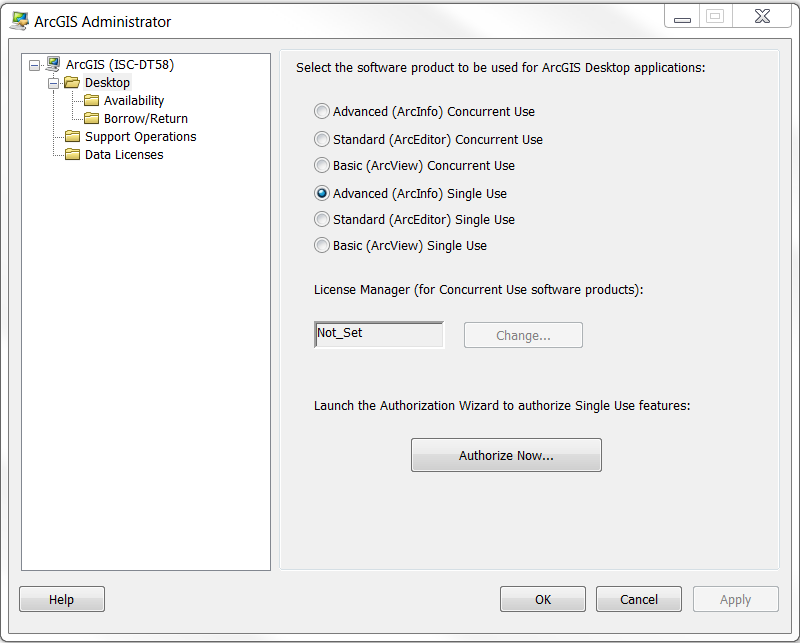The width and height of the screenshot is (800, 643).
Task: Open the Borrow/Return tree item
Action: pos(145,118)
